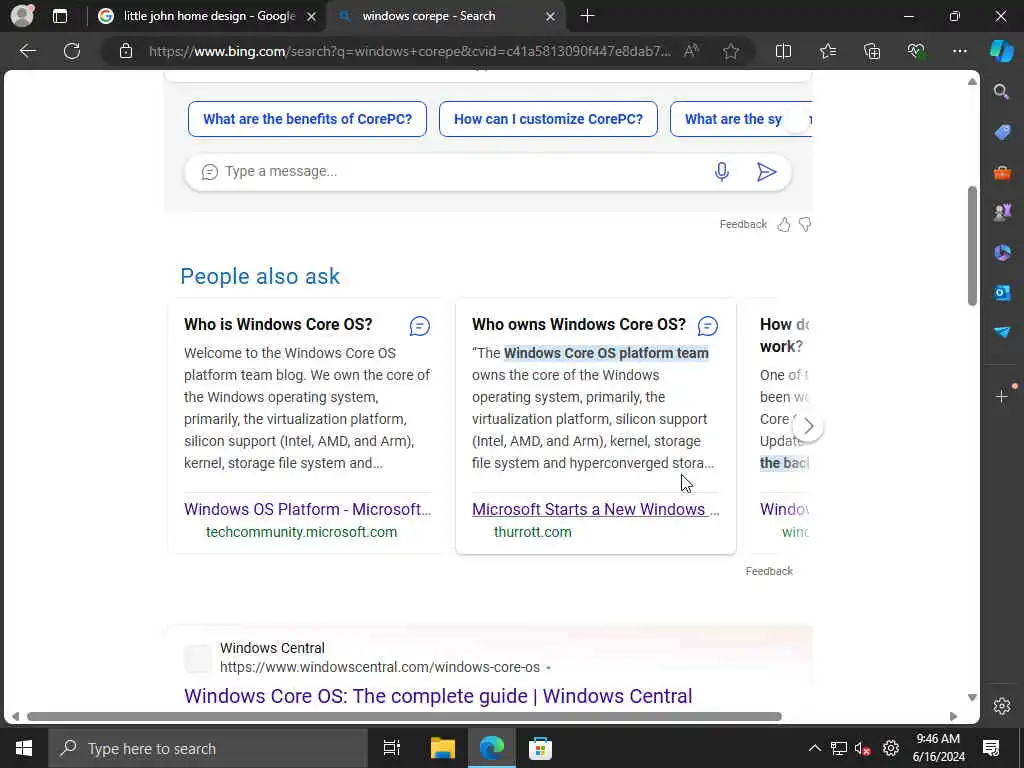Screen dimensions: 1024x768
Task: Click the horizontal scrollbar thumb
Action: (x=404, y=716)
